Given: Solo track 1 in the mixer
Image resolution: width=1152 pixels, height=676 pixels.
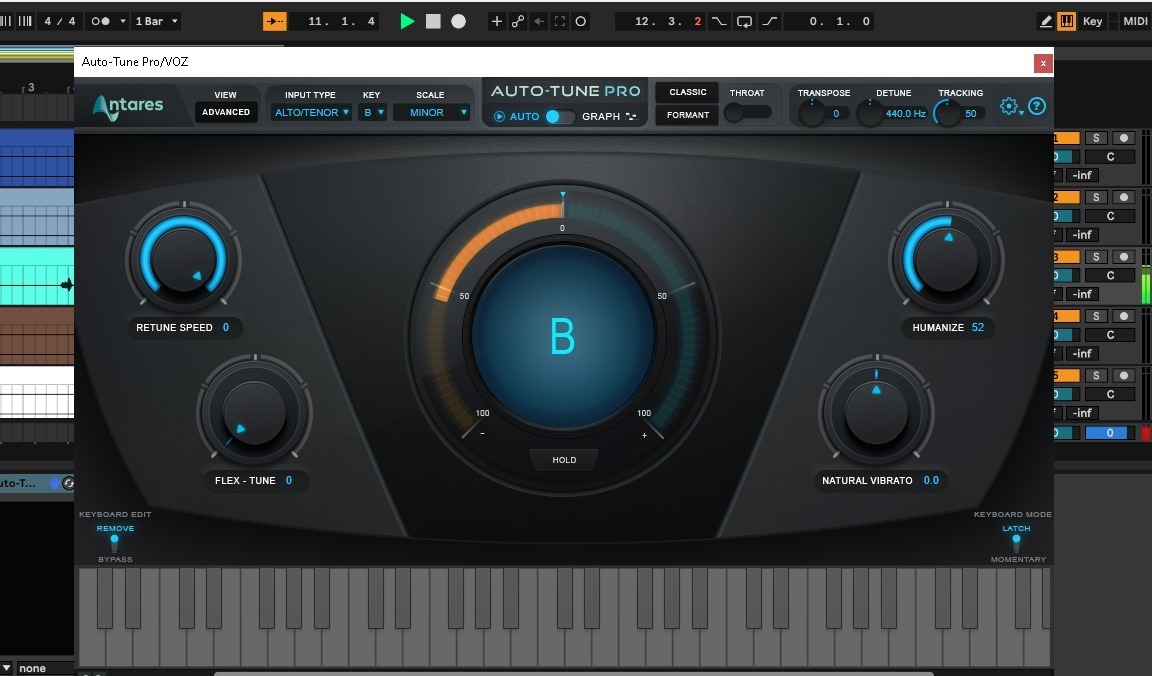Looking at the screenshot, I should coord(1096,138).
